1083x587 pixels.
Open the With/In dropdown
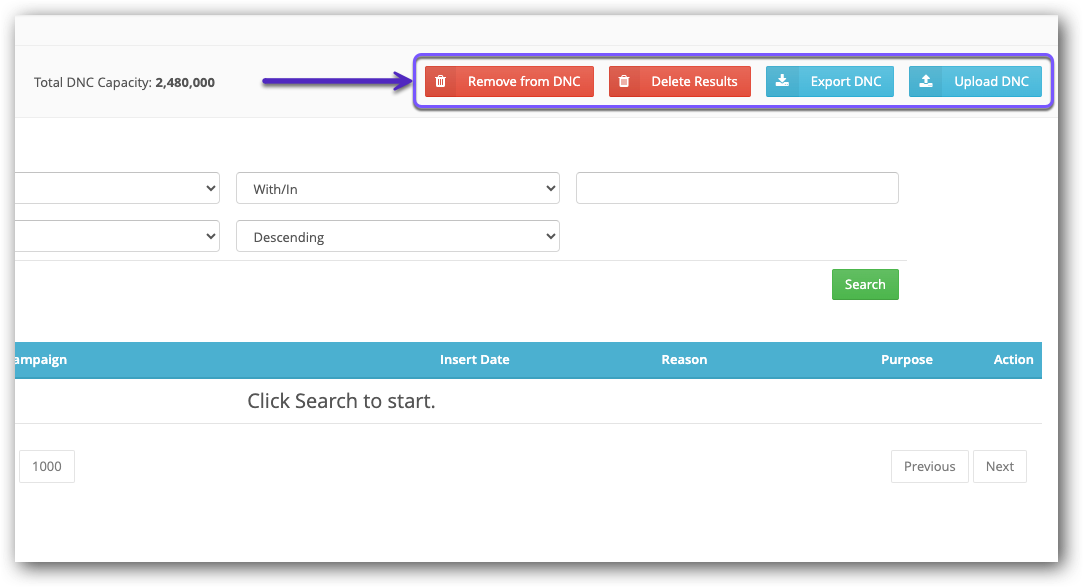[x=397, y=188]
